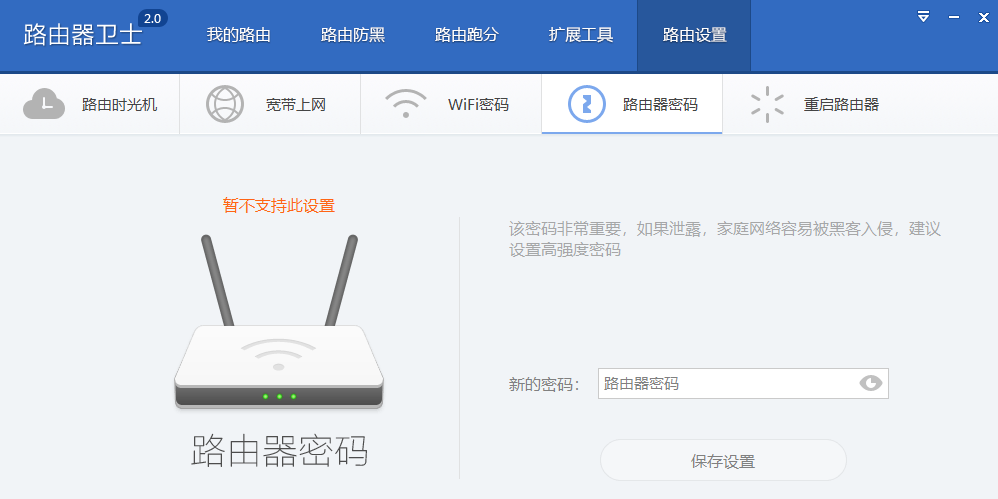998x499 pixels.
Task: Click the WiFi signal icon
Action: coord(405,104)
